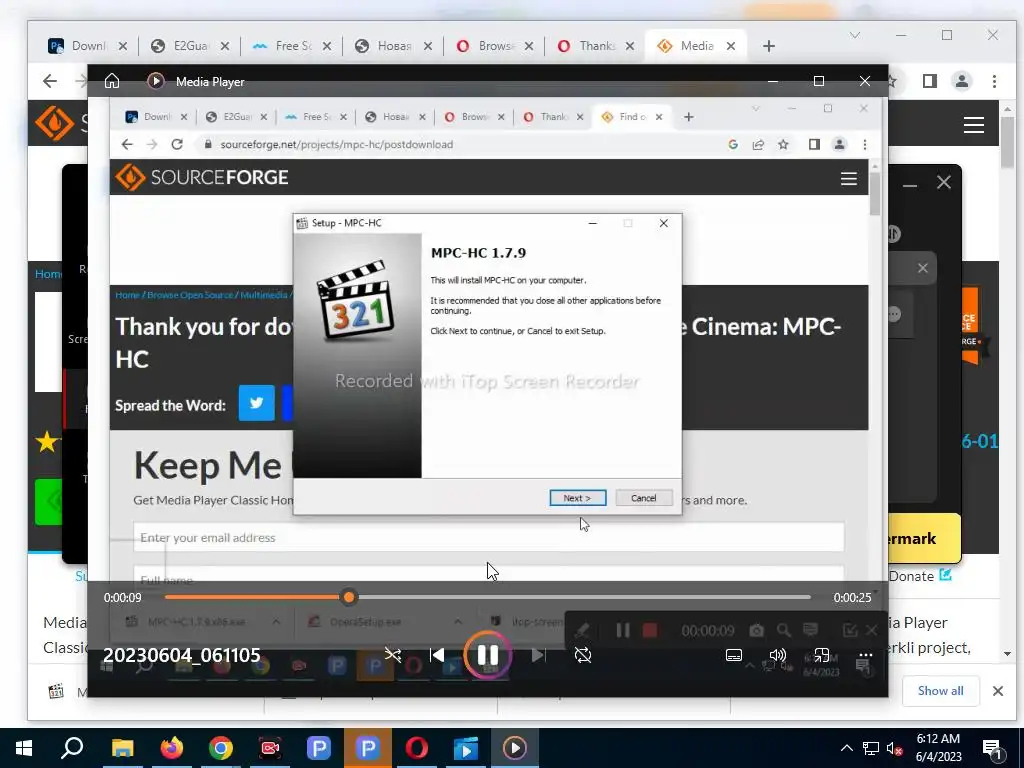Open Windows taskbar search
The width and height of the screenshot is (1024, 768).
[x=72, y=748]
